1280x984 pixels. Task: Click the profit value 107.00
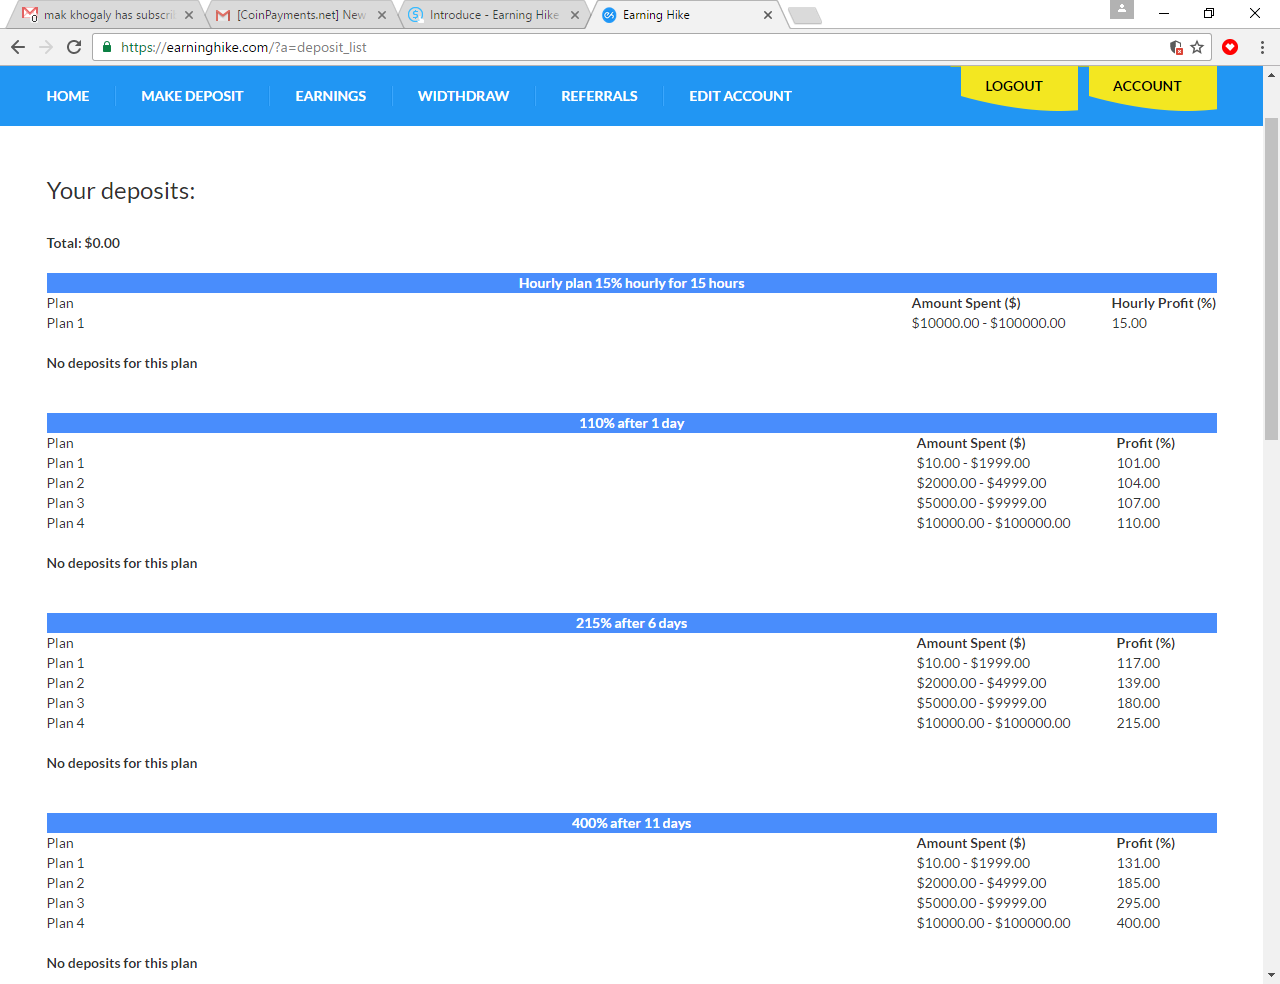[1139, 503]
